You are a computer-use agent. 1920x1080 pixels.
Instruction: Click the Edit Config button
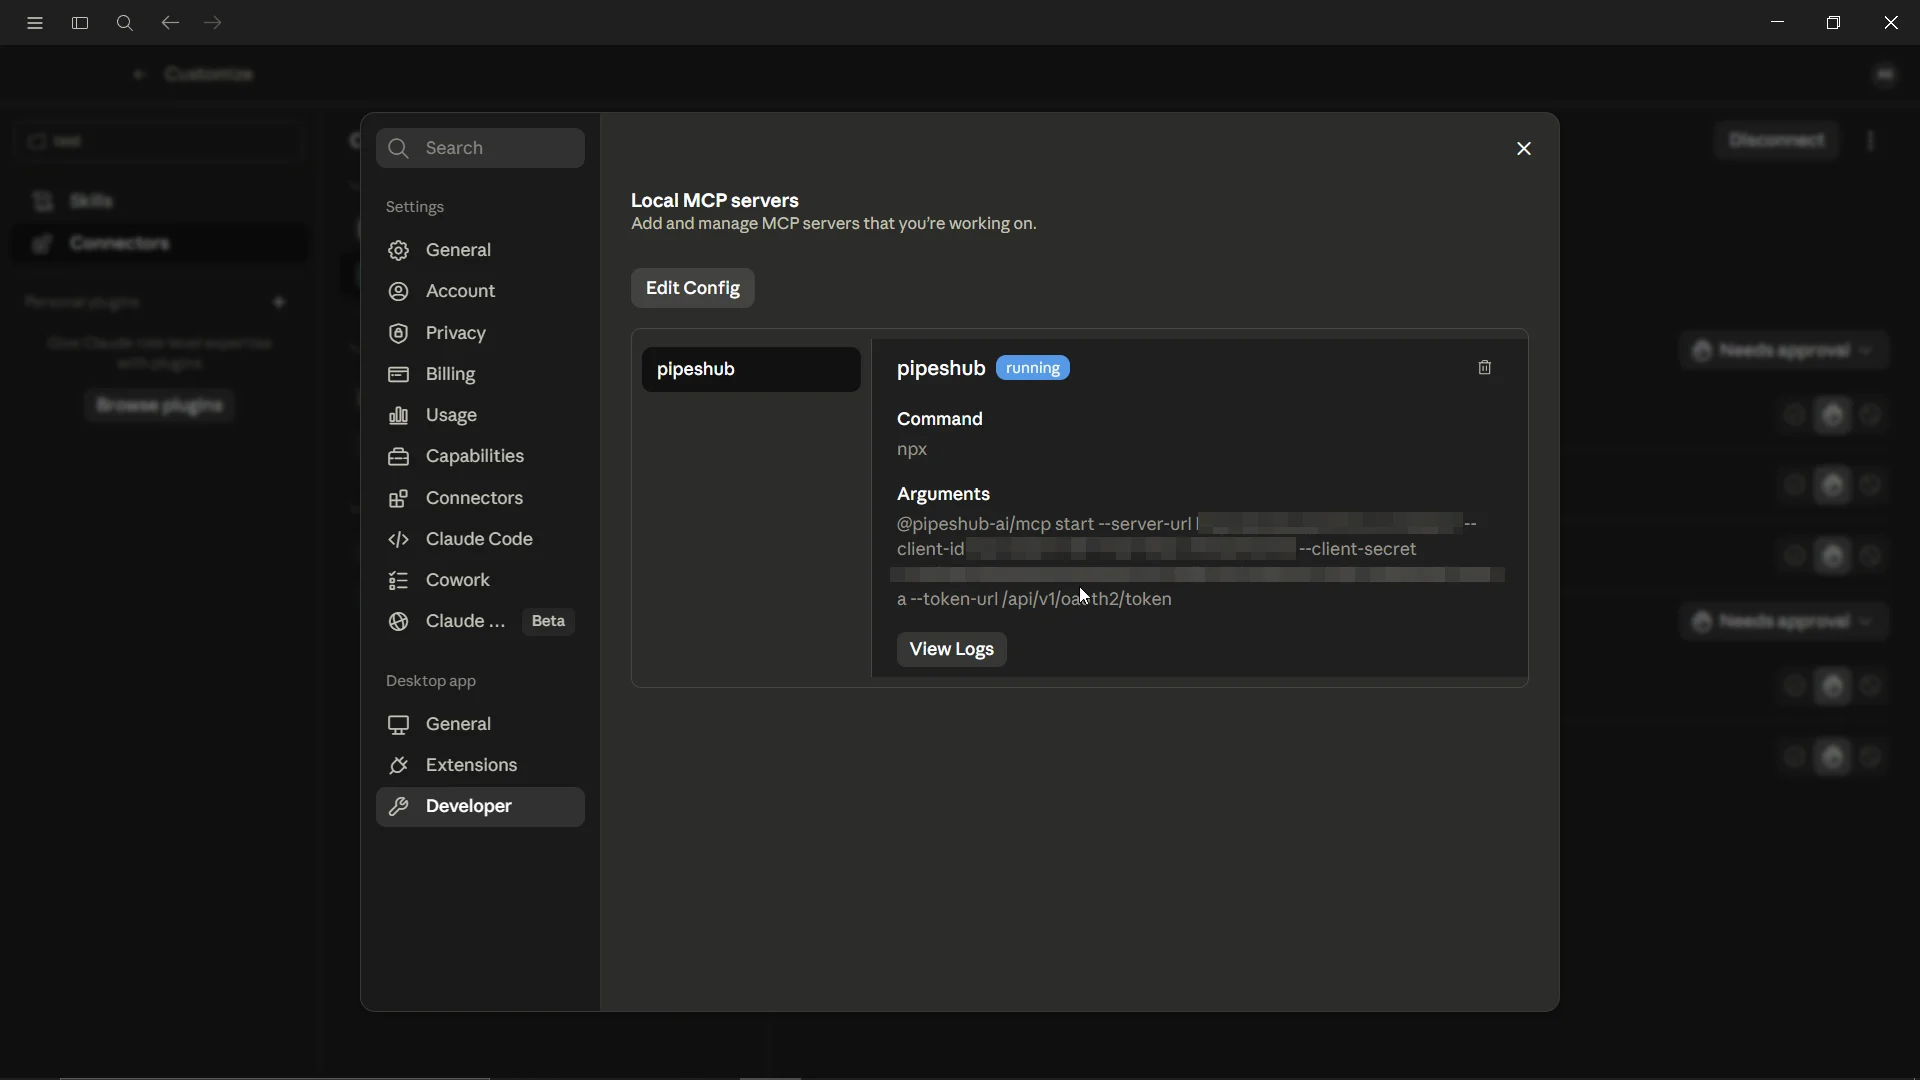[x=693, y=288]
